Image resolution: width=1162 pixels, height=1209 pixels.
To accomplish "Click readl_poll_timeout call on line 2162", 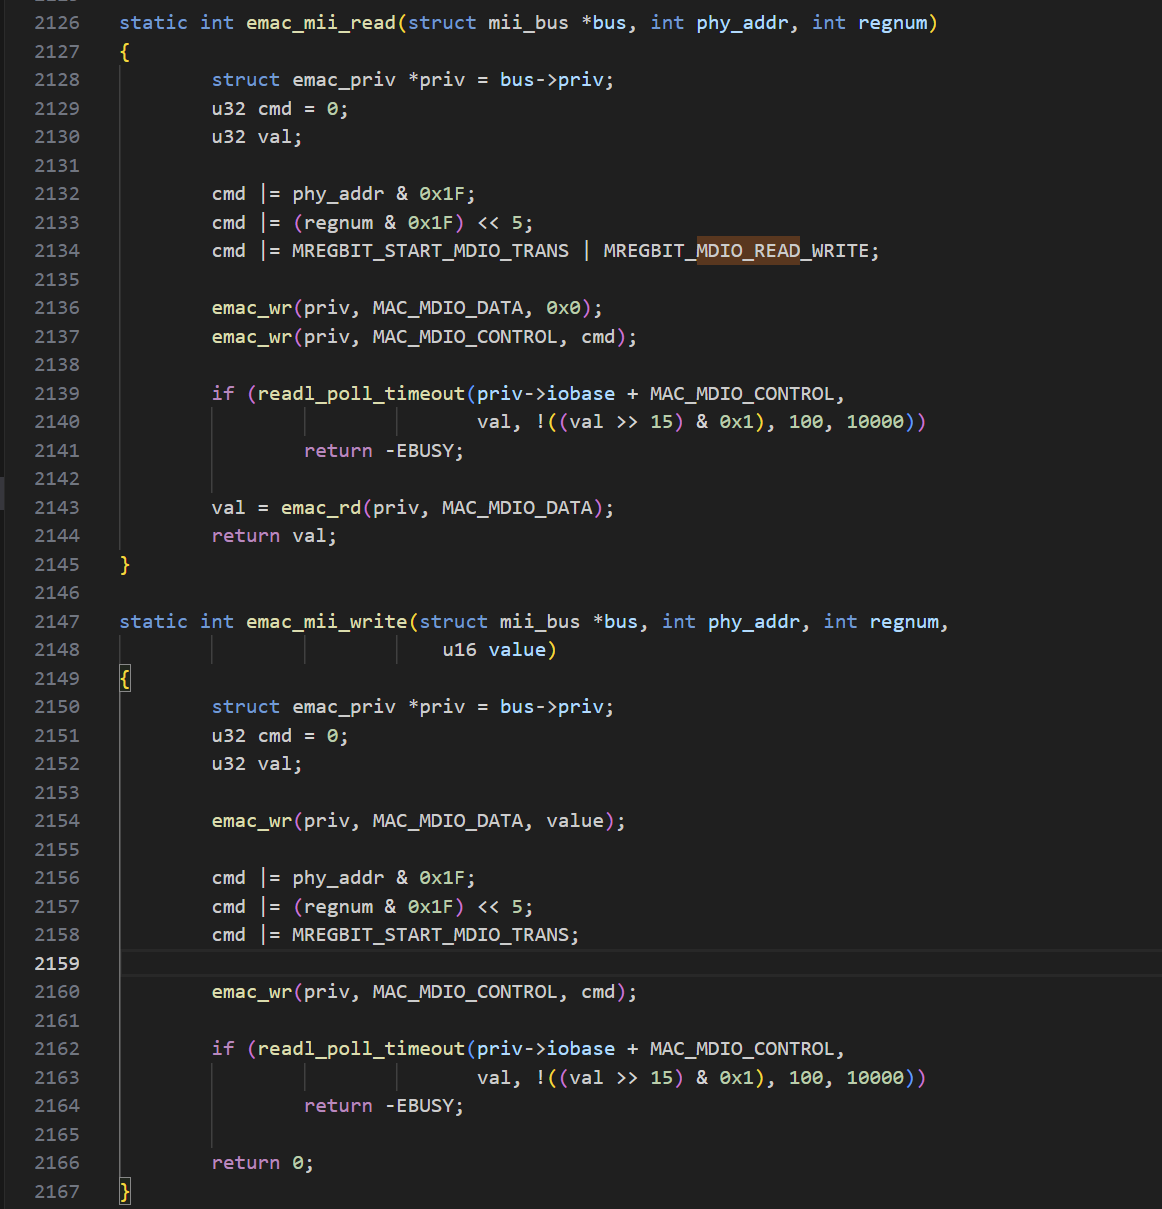I will [x=361, y=1049].
